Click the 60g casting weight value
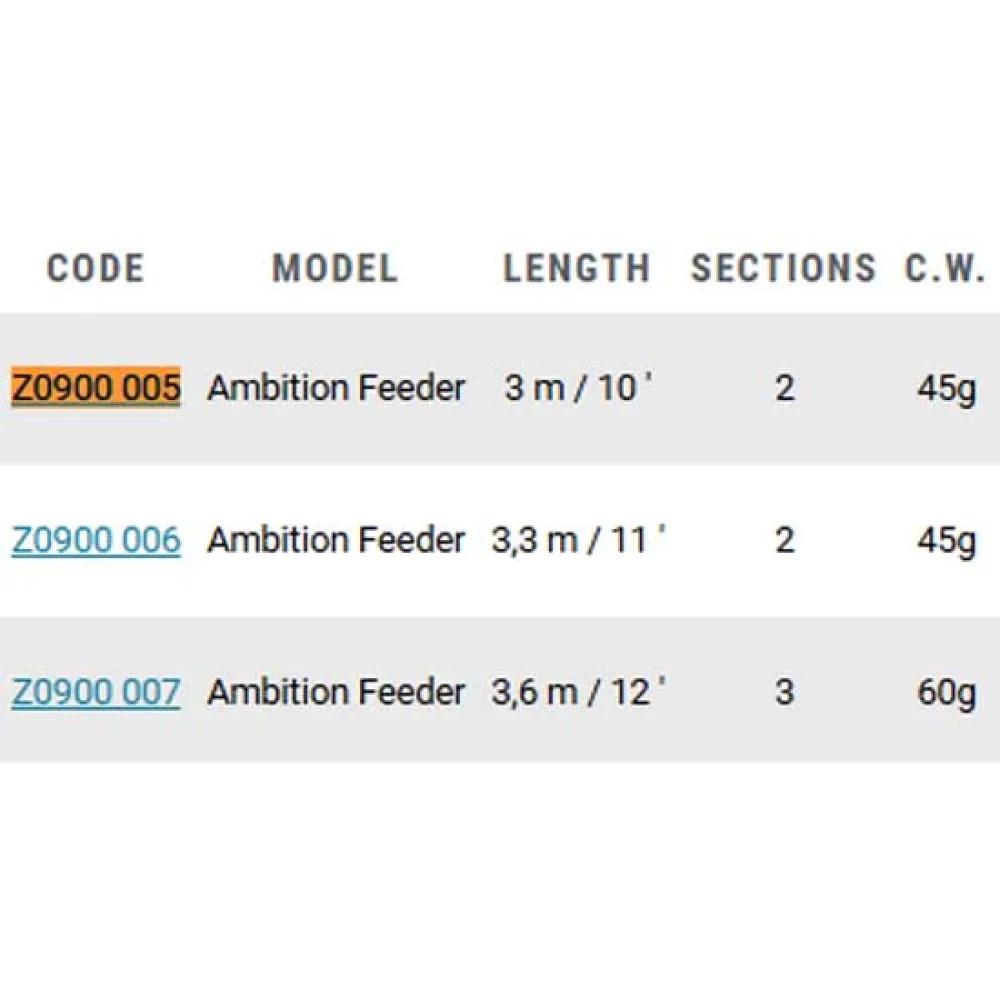Viewport: 1000px width, 1000px height. tap(946, 694)
